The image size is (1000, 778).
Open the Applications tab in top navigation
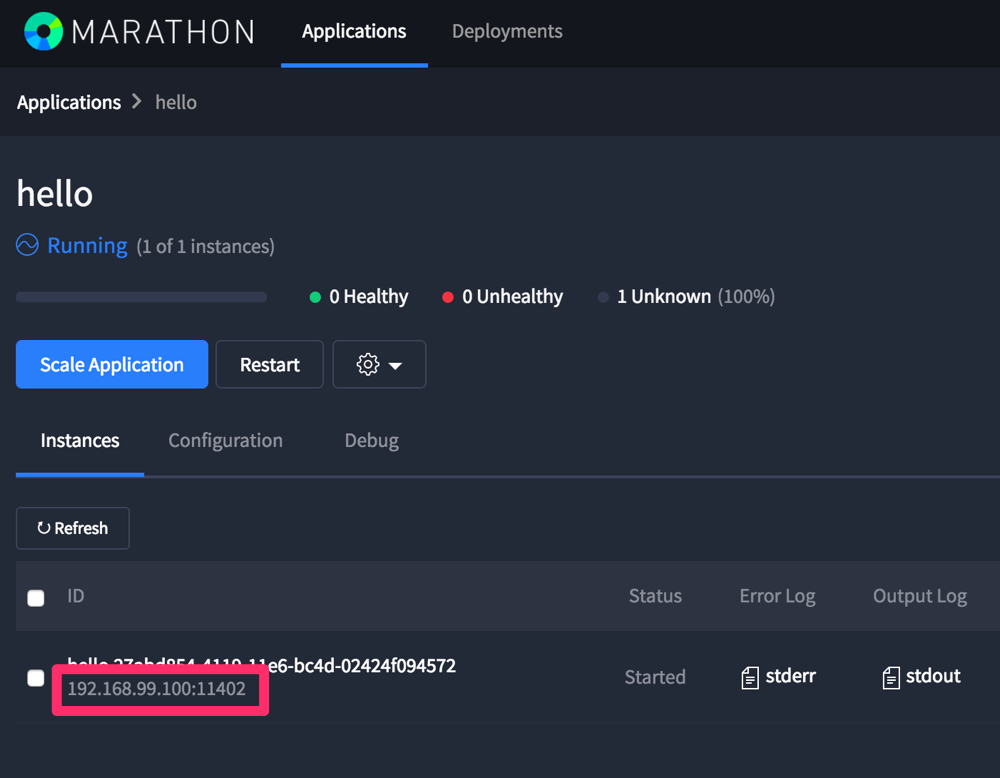(354, 31)
